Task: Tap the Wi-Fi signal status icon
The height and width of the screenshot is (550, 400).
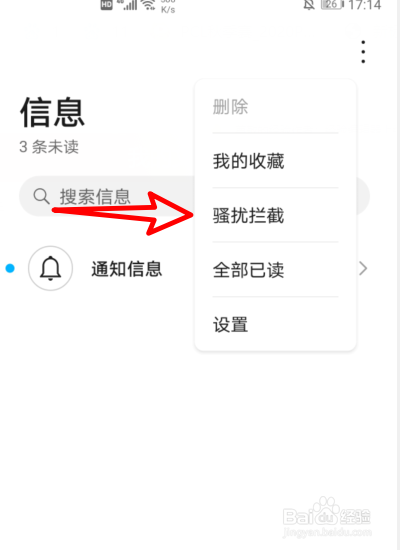Action: (x=148, y=5)
